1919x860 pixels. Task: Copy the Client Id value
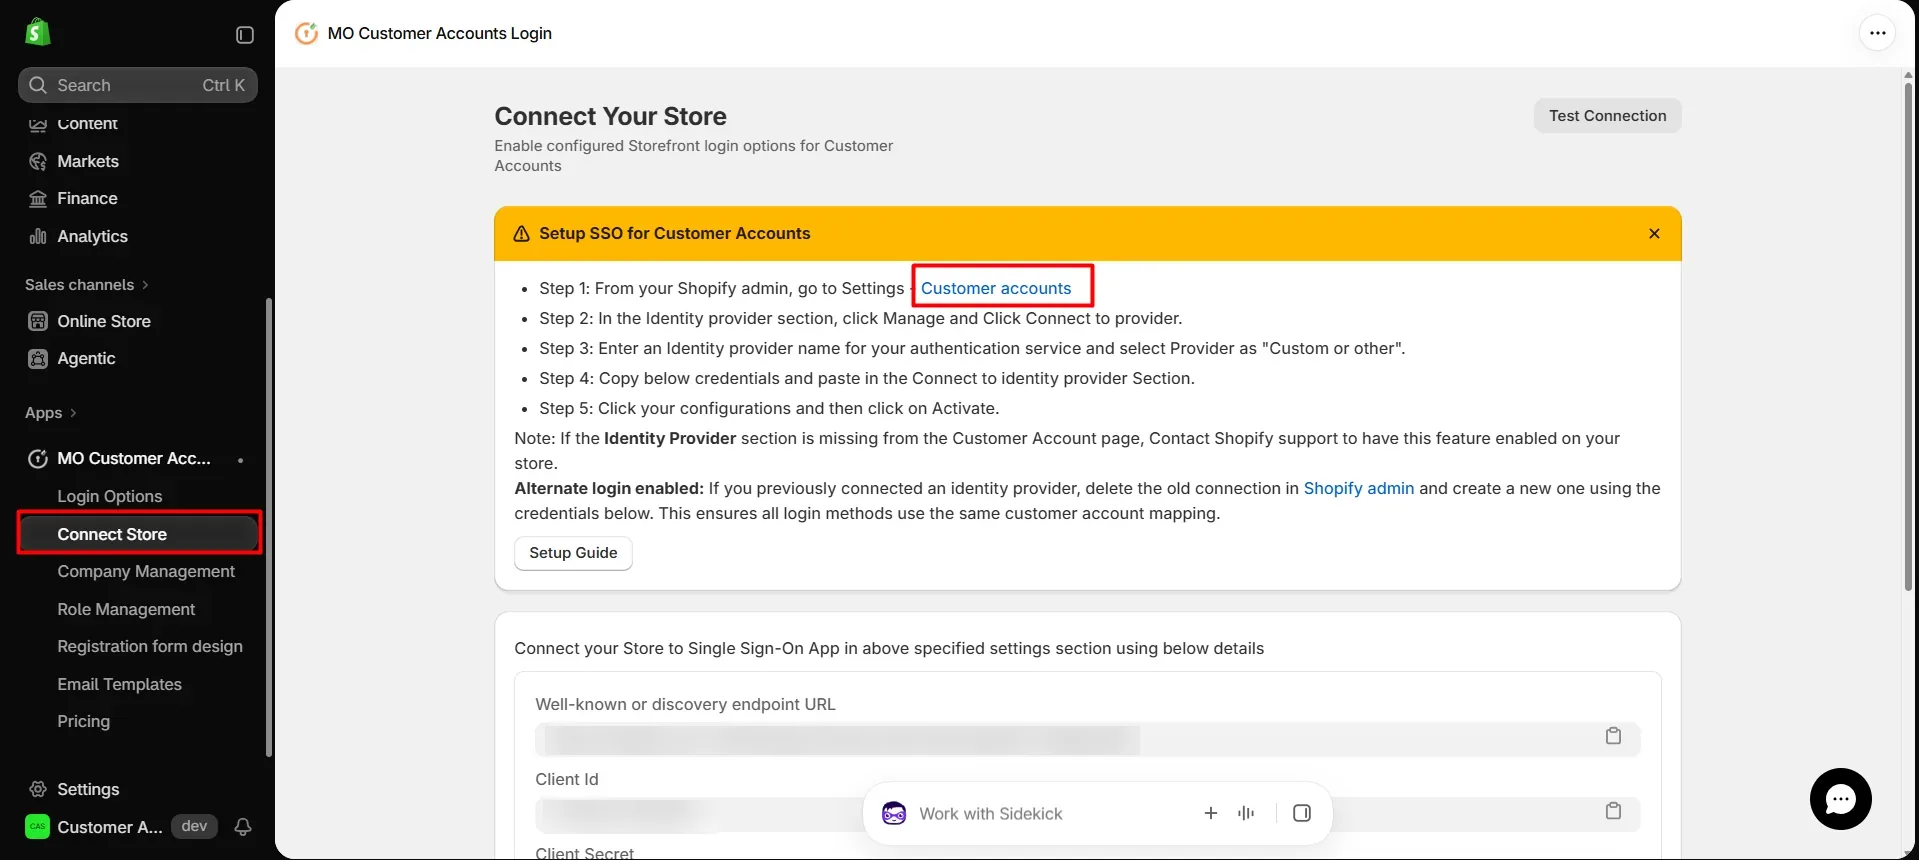click(x=1613, y=811)
